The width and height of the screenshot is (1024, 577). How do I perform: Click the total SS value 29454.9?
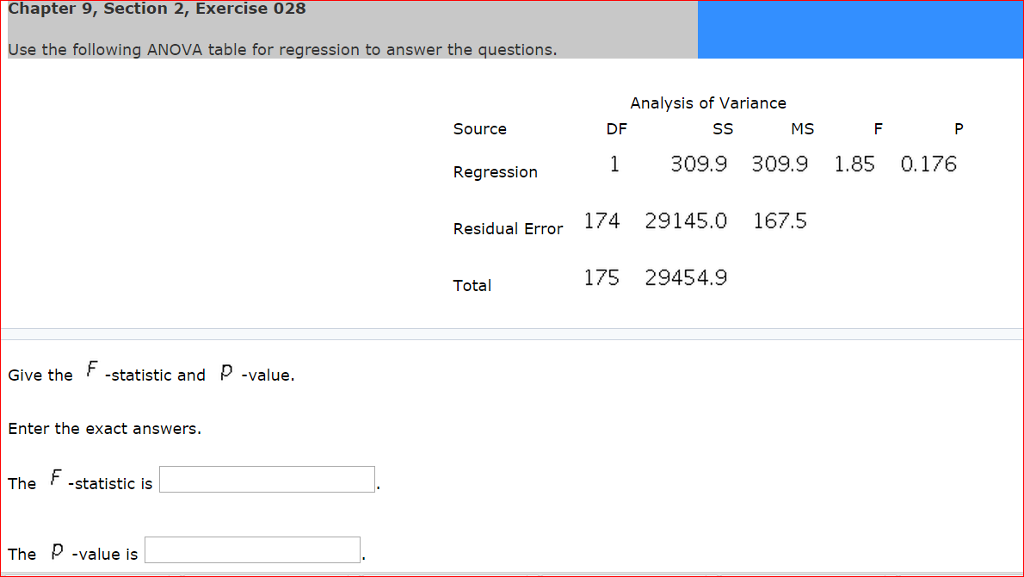[686, 278]
